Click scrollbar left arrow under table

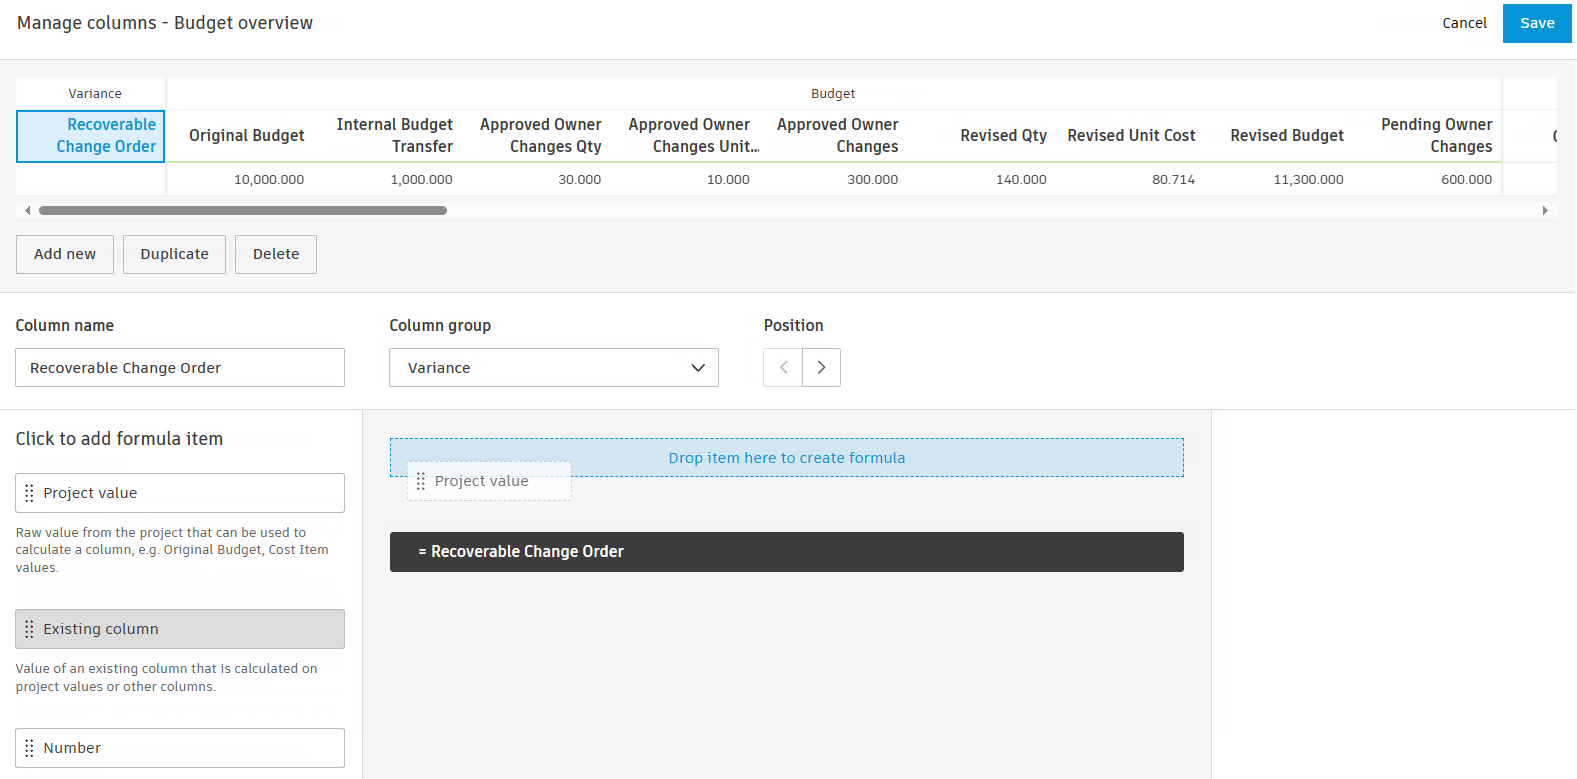click(x=27, y=210)
